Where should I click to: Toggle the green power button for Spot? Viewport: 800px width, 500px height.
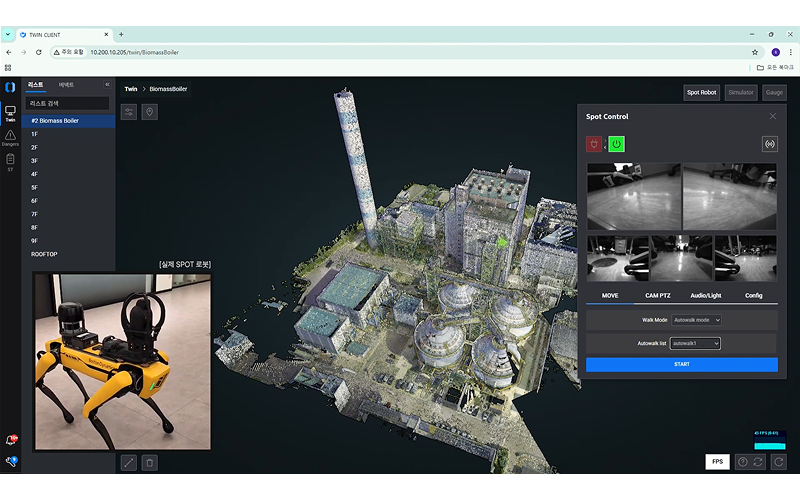[616, 144]
